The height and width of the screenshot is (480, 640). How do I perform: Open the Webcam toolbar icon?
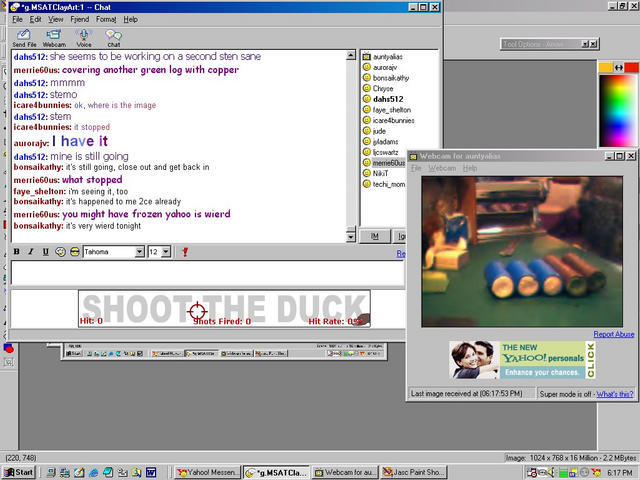coord(54,38)
